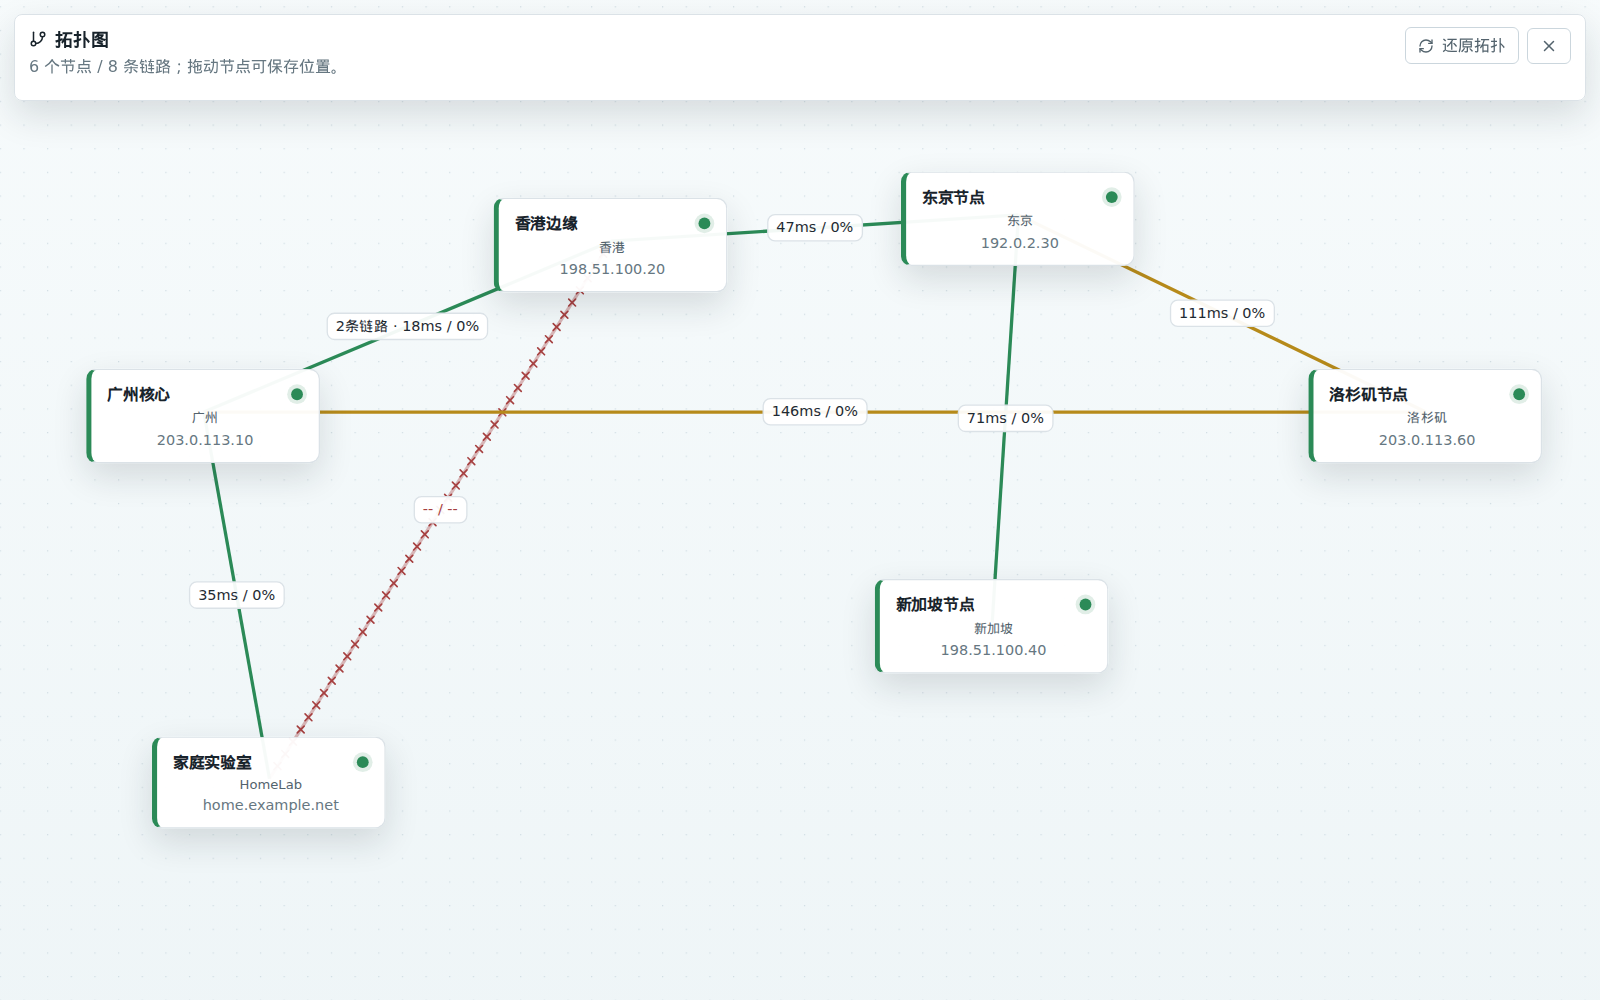
Task: Click the 家庭实验室 node title
Action: coord(212,762)
